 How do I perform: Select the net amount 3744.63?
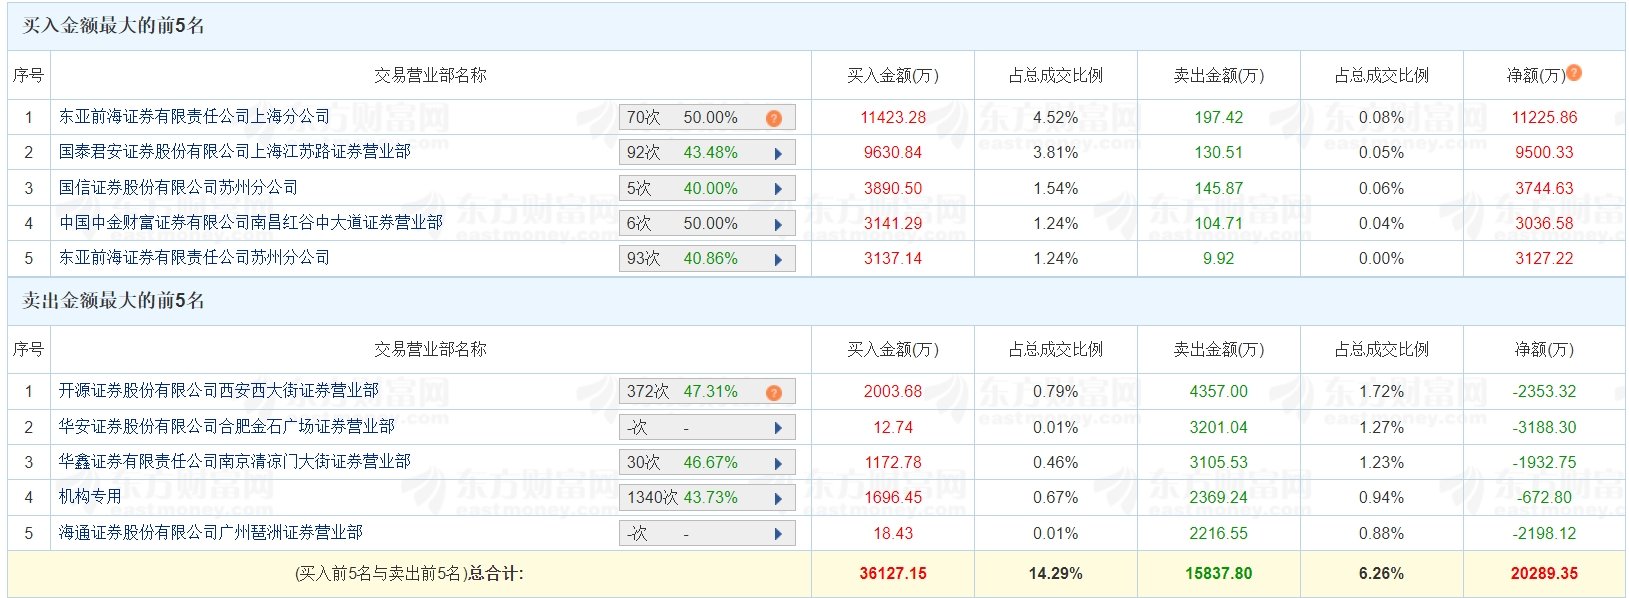(1544, 189)
